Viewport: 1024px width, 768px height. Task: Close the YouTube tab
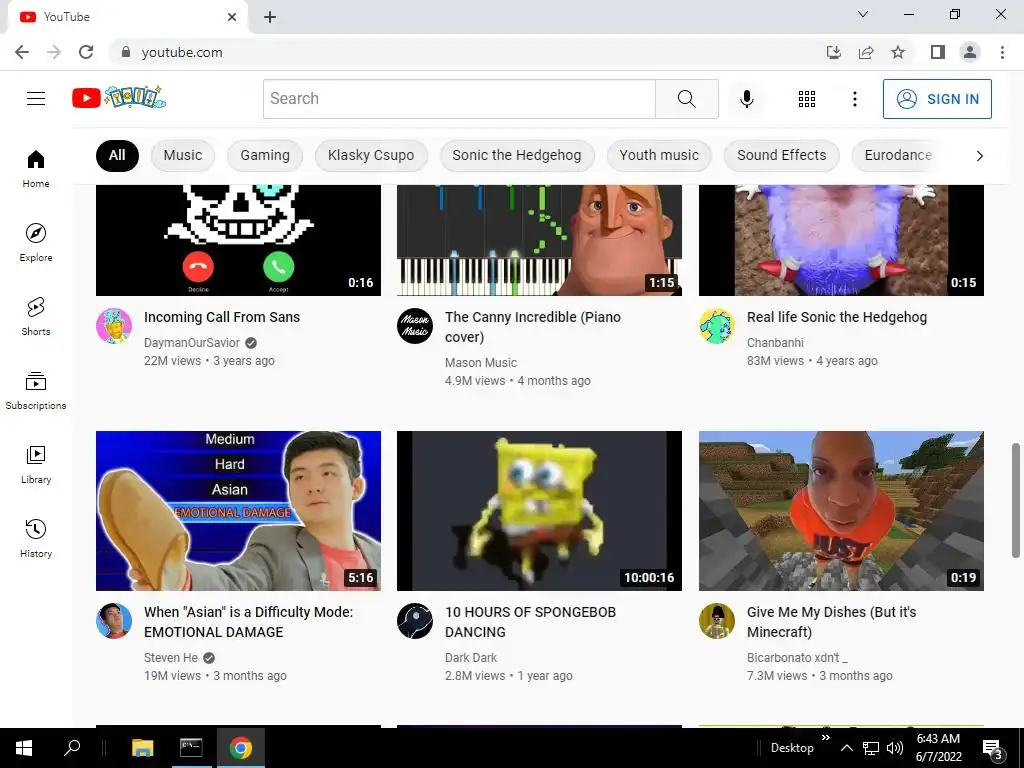coord(232,17)
